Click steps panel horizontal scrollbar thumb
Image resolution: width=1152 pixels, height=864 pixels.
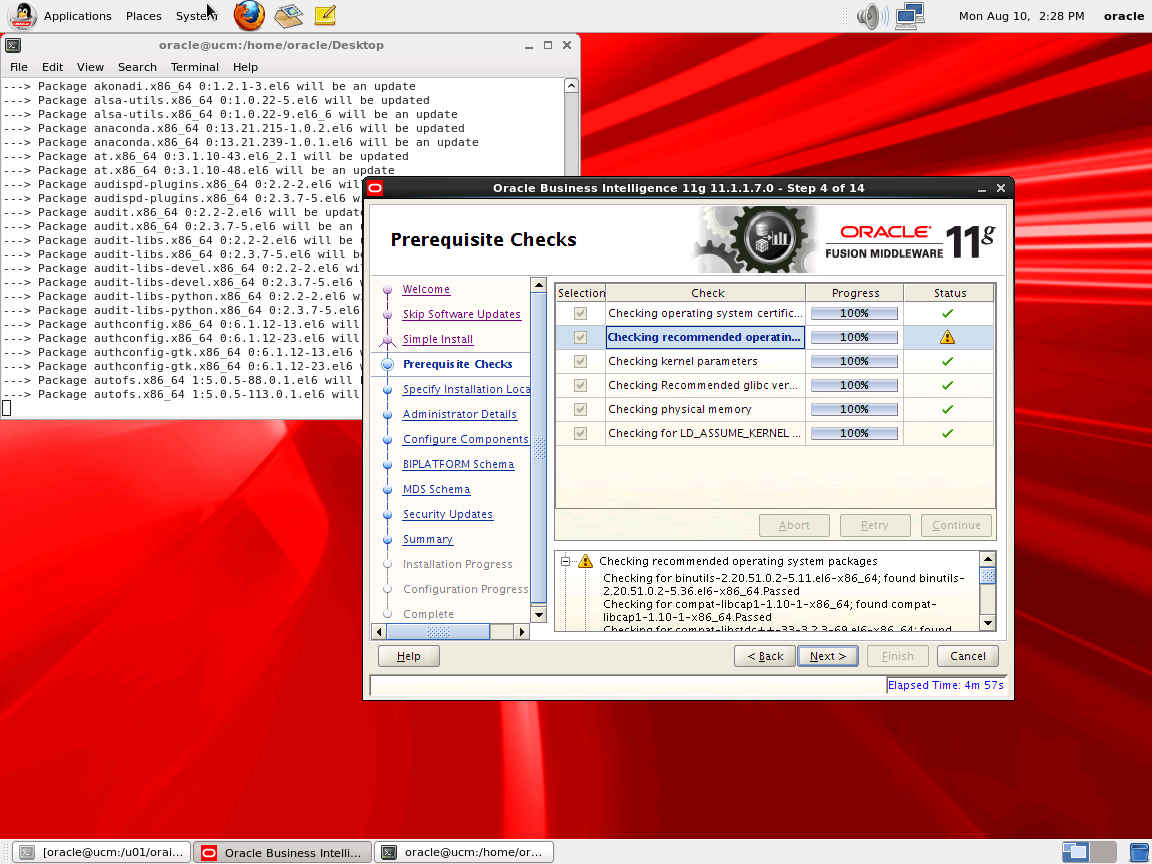[438, 632]
